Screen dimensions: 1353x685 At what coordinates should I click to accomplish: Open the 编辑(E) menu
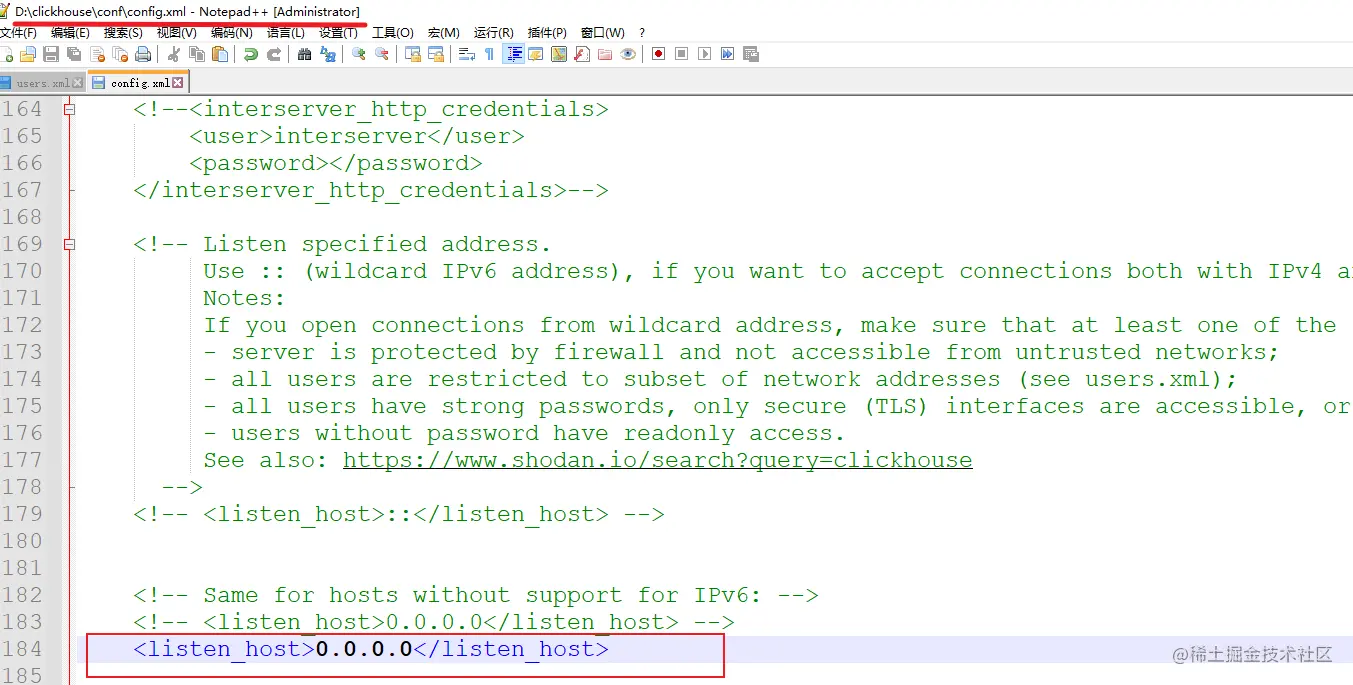(70, 33)
